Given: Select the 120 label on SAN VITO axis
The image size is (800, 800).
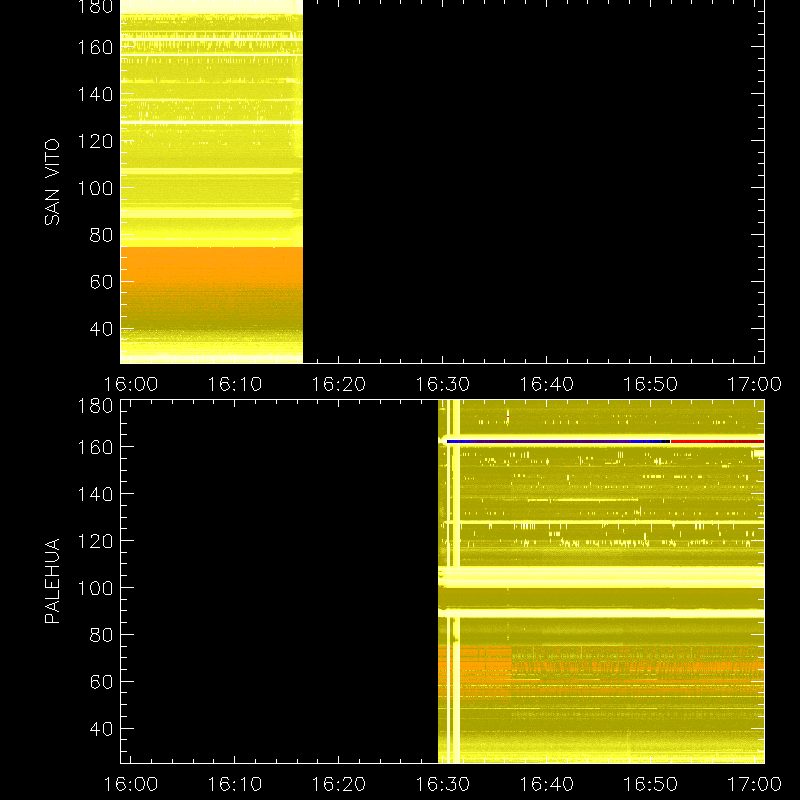Looking at the screenshot, I should tap(95, 141).
